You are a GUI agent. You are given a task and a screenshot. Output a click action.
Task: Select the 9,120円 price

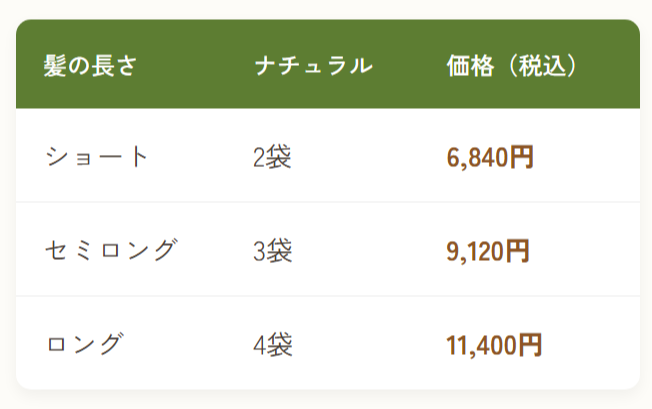[x=488, y=251]
